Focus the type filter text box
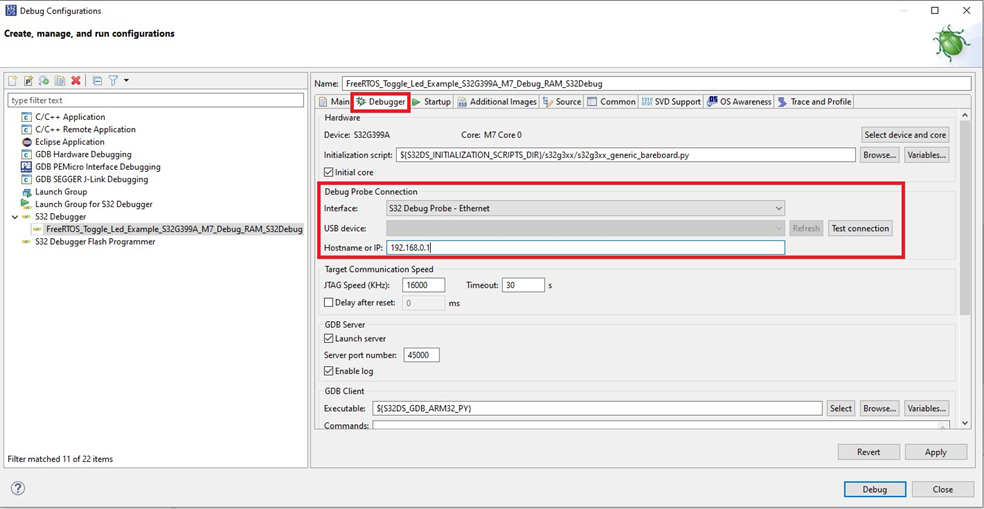The image size is (984, 509). point(155,100)
